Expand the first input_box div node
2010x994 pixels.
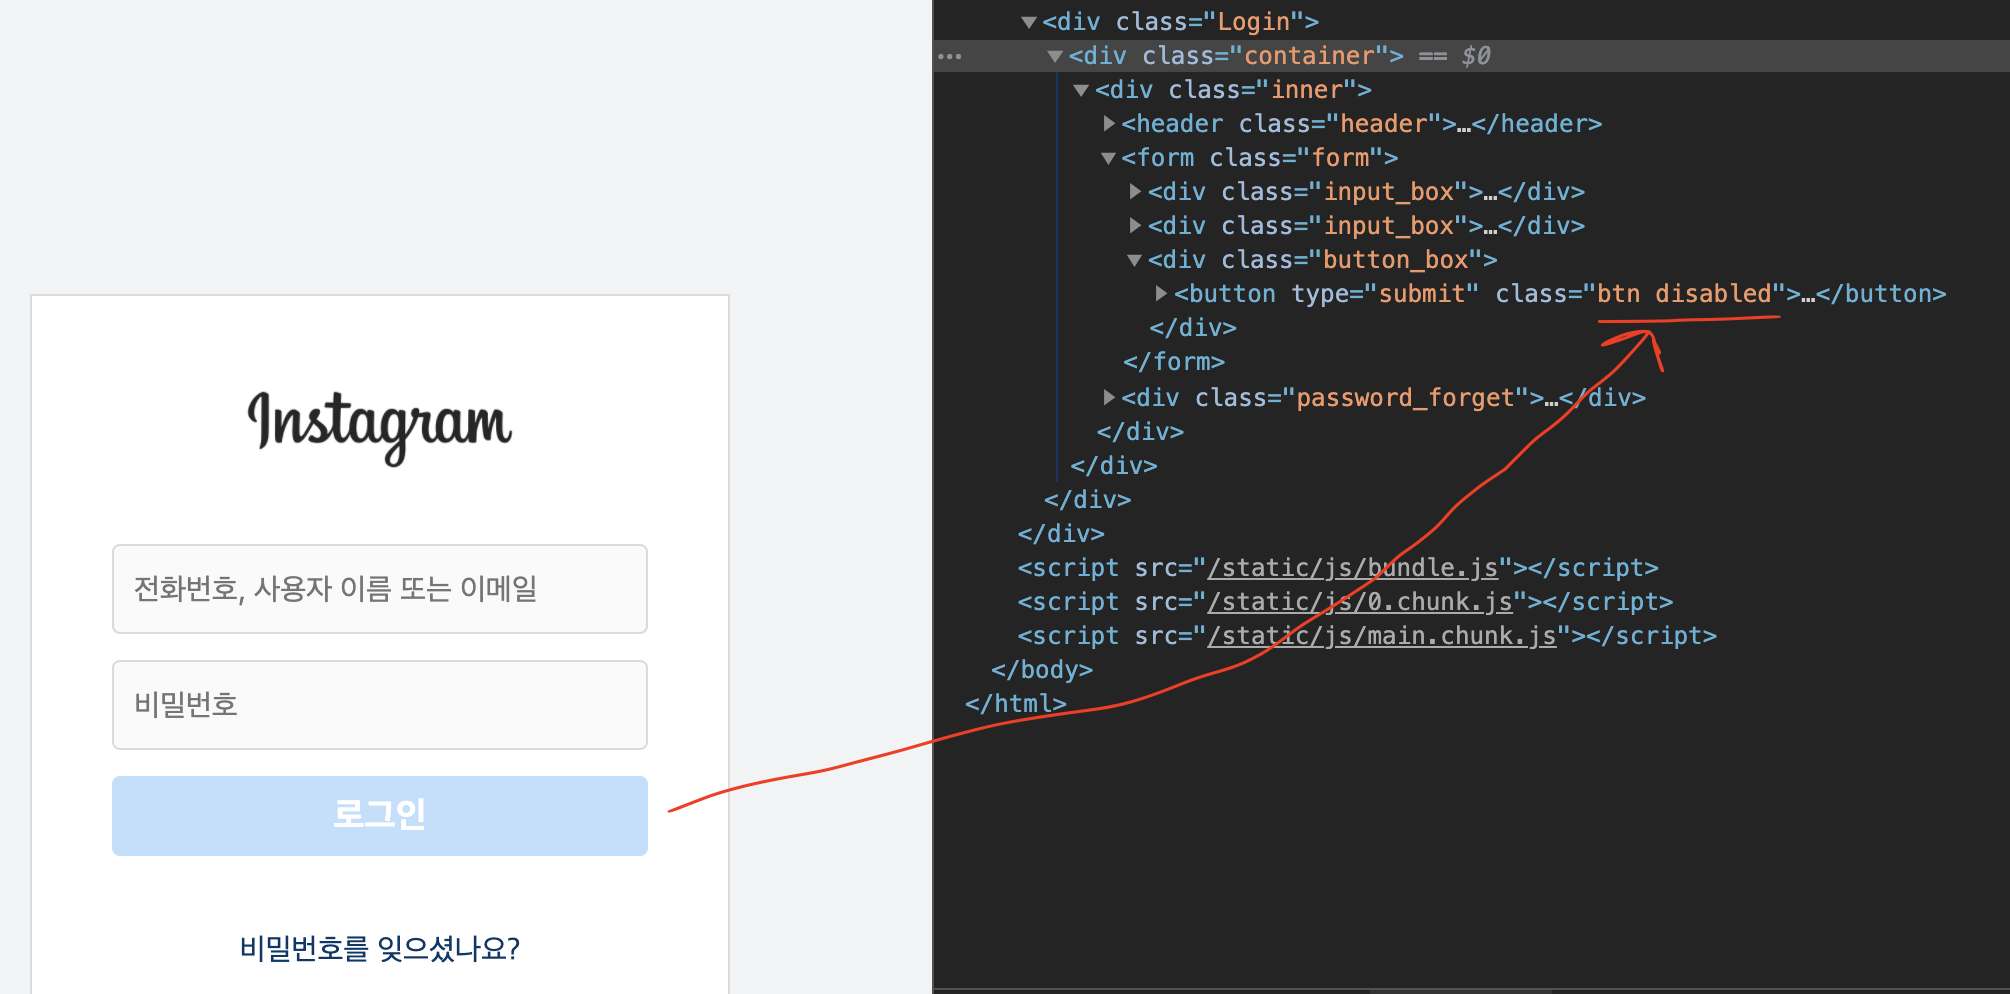coord(1134,192)
